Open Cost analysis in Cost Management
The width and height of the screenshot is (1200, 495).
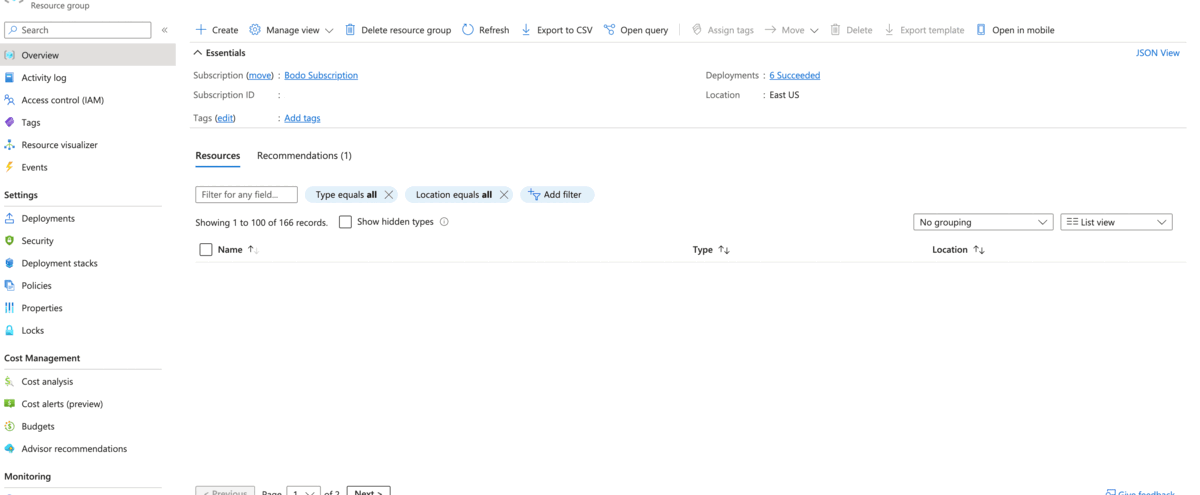pyautogui.click(x=47, y=381)
